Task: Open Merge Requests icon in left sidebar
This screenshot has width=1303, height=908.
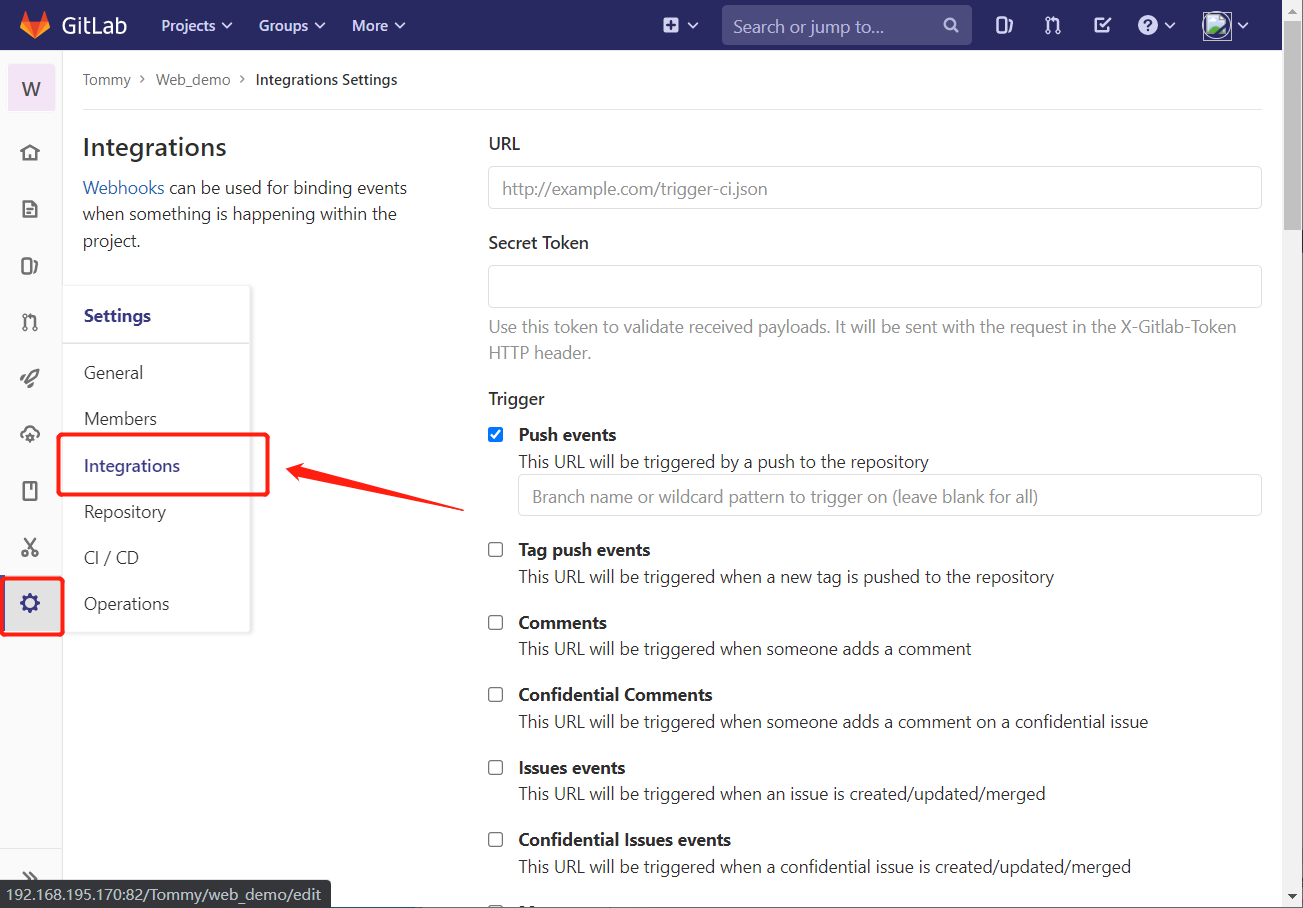Action: [30, 322]
